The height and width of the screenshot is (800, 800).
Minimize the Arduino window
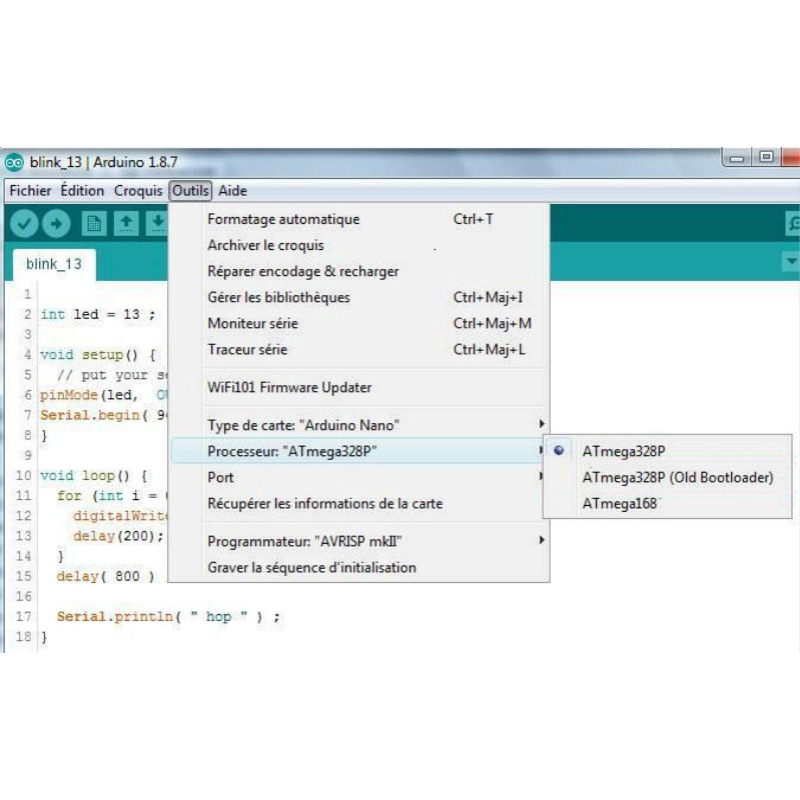738,158
